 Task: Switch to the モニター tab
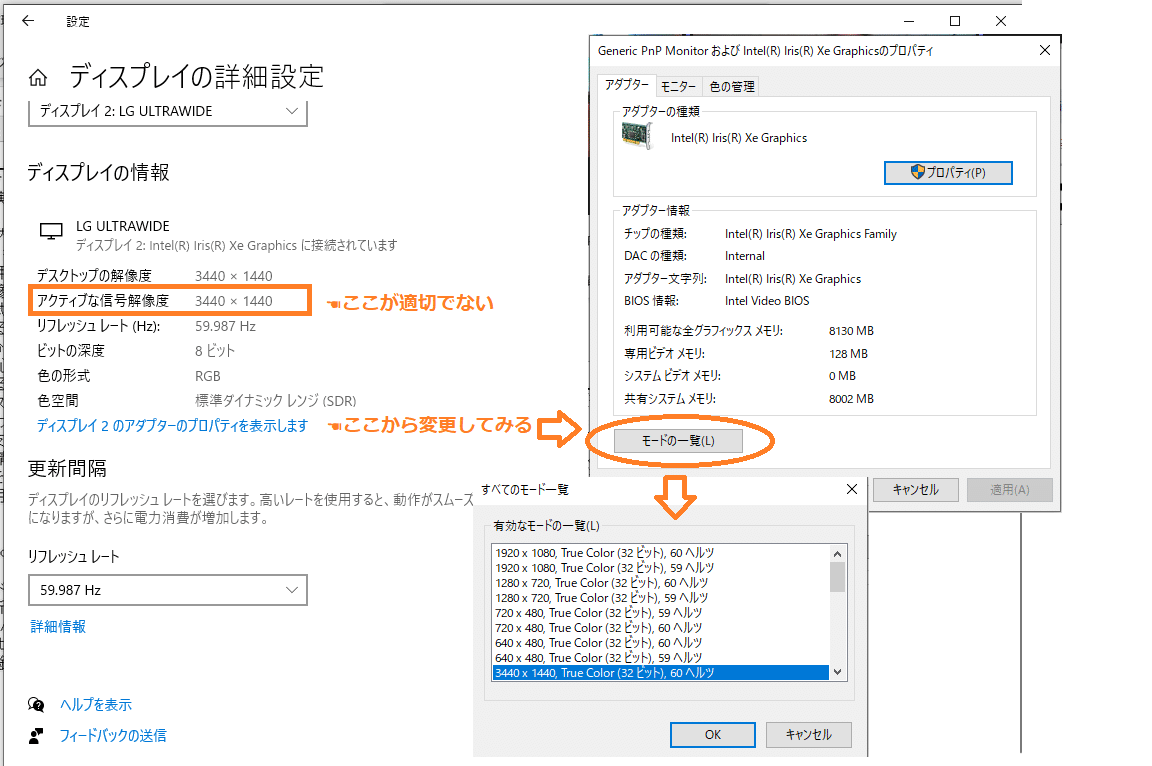coord(678,87)
